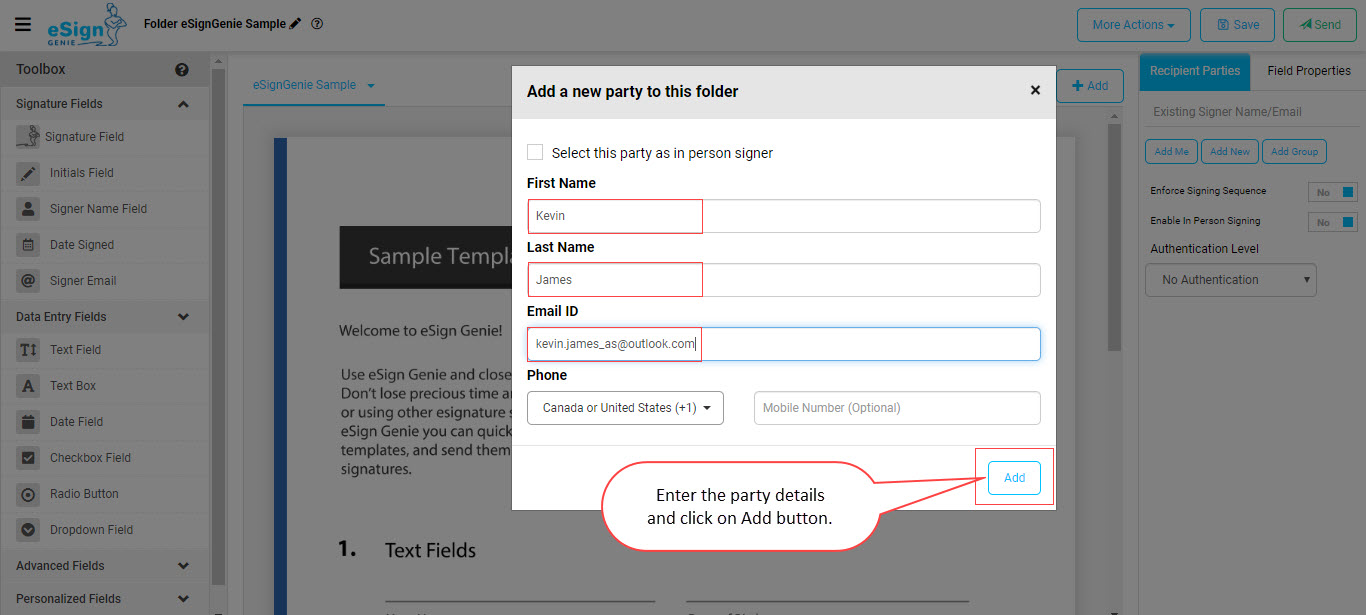This screenshot has width=1366, height=615.
Task: Toggle Enable In Person Signing switch
Action: click(1332, 222)
